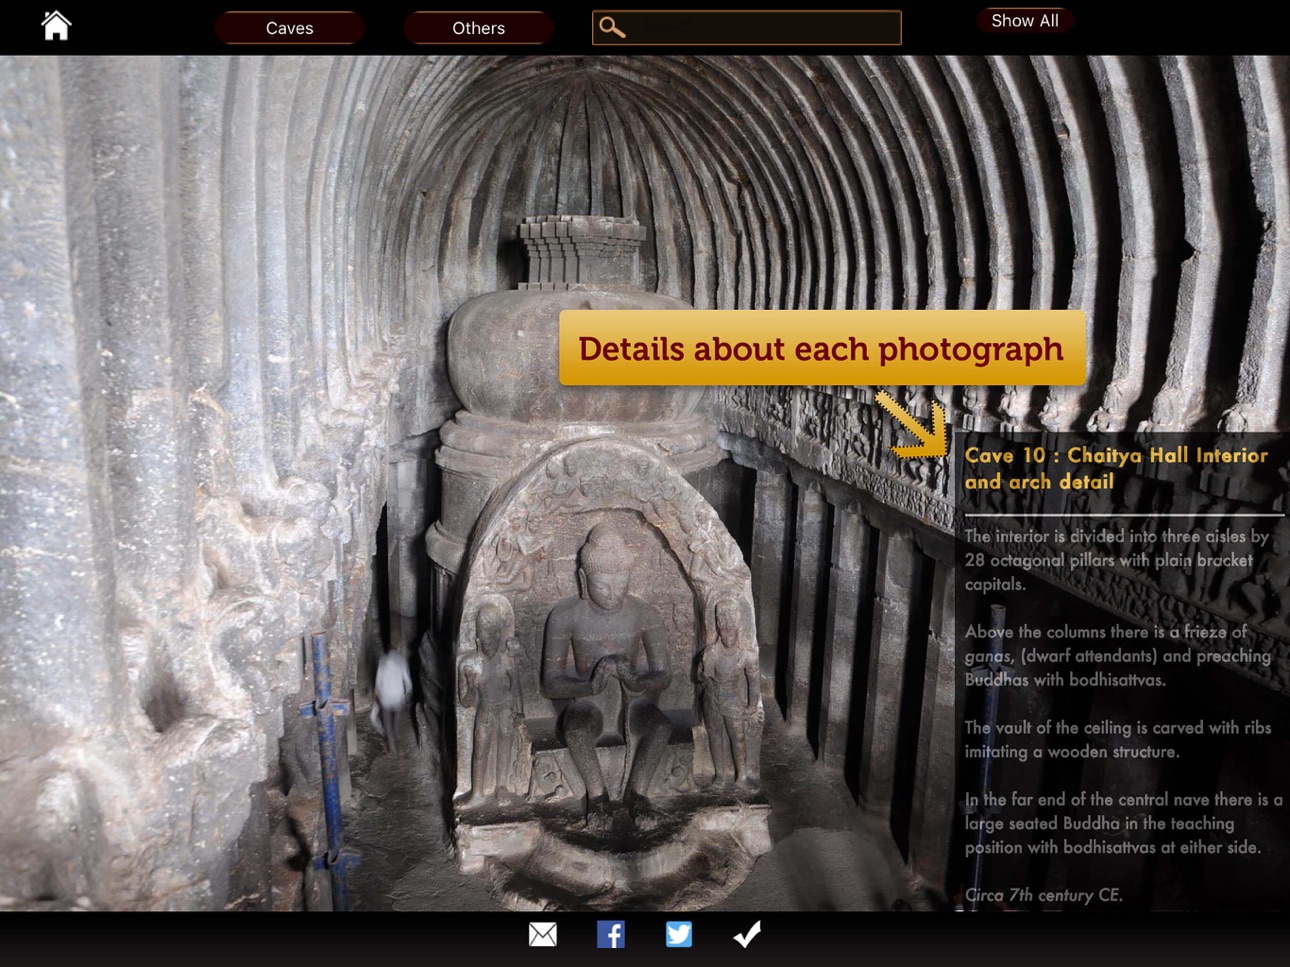Click the checkmark icon in bottom bar
The width and height of the screenshot is (1290, 967).
tap(747, 934)
